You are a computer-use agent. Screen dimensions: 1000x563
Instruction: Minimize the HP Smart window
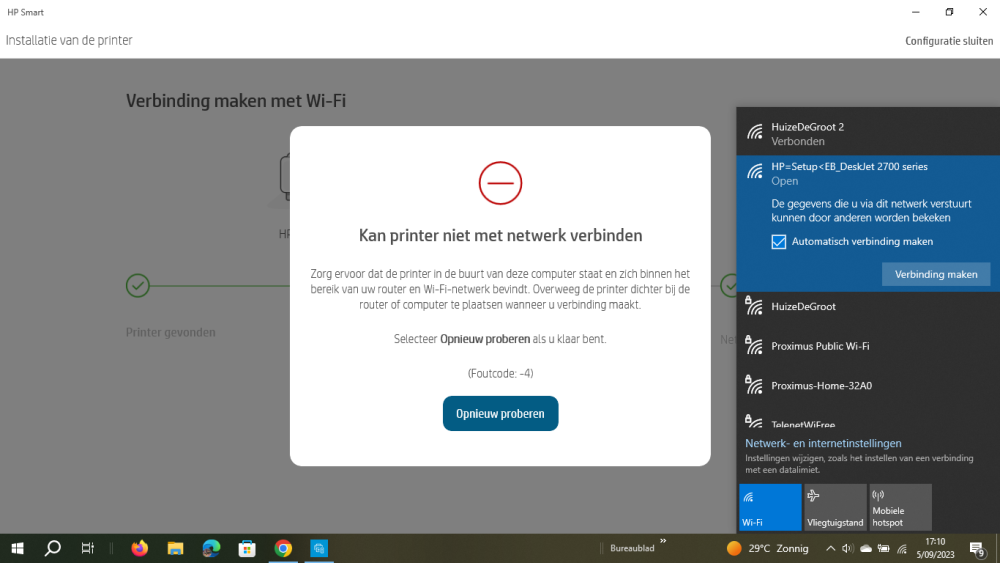click(916, 12)
